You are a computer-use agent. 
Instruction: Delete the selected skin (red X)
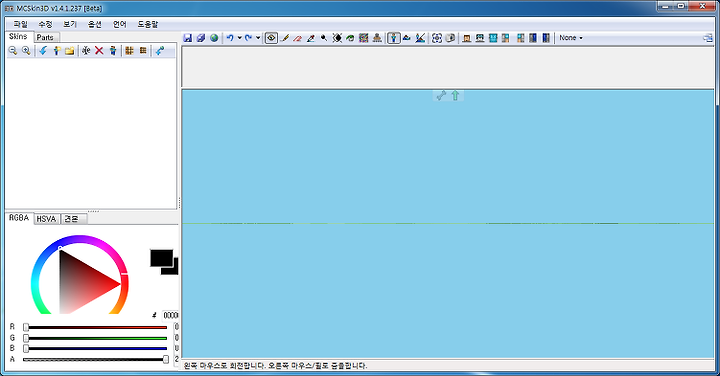point(99,51)
